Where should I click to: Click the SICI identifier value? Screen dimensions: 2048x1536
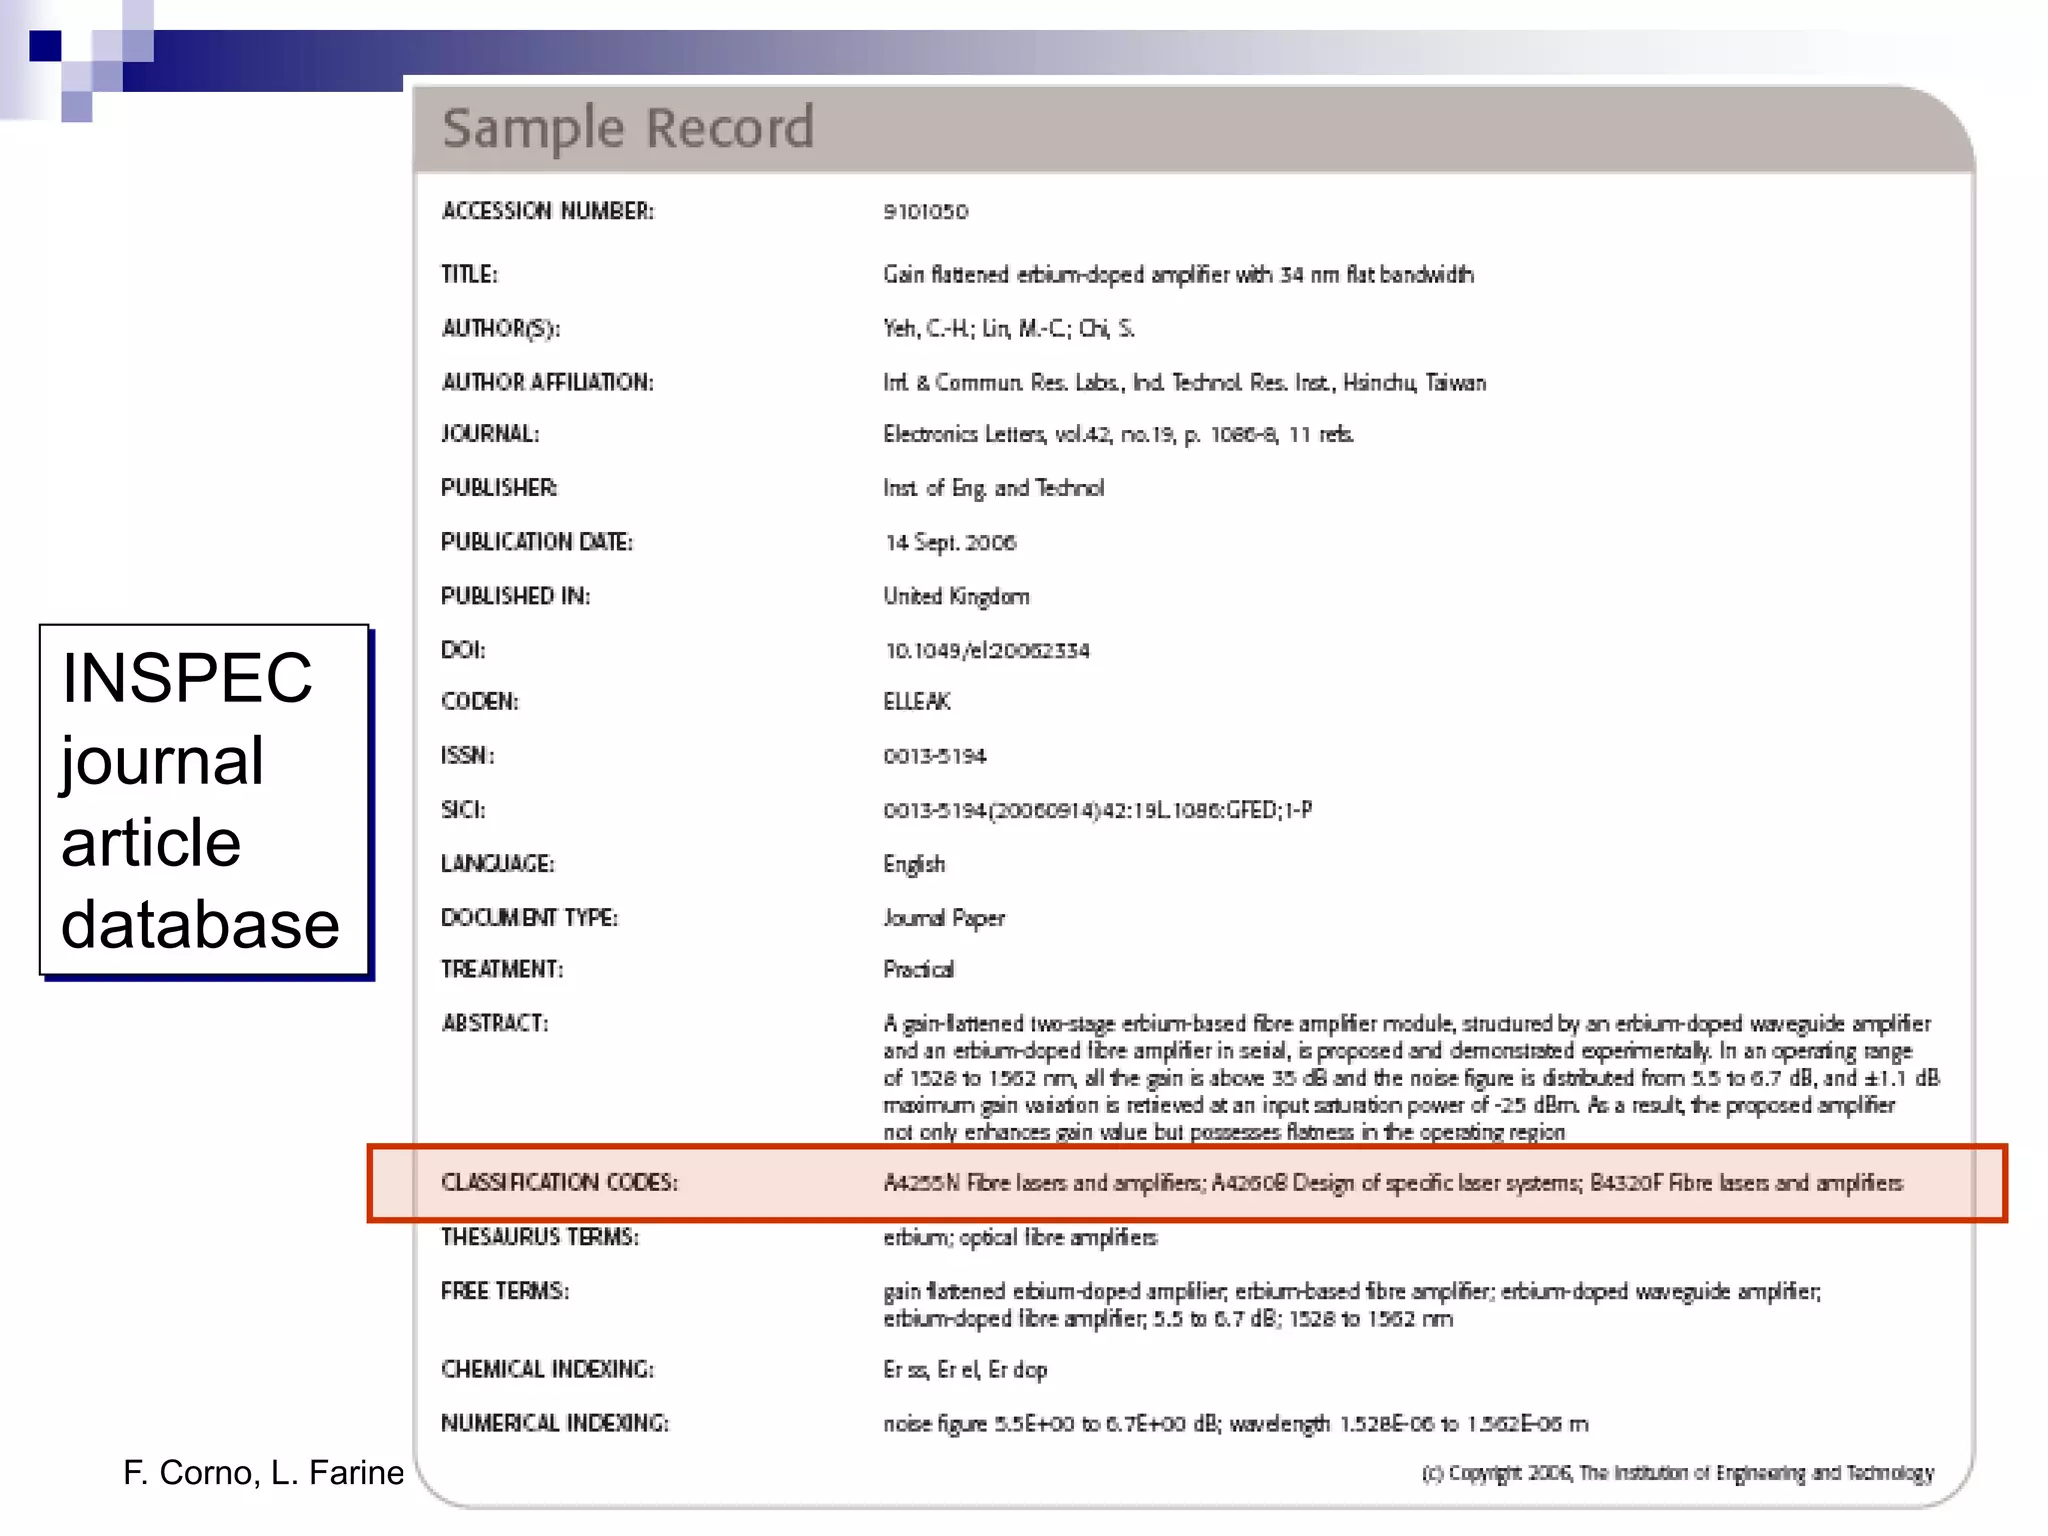click(x=1097, y=810)
